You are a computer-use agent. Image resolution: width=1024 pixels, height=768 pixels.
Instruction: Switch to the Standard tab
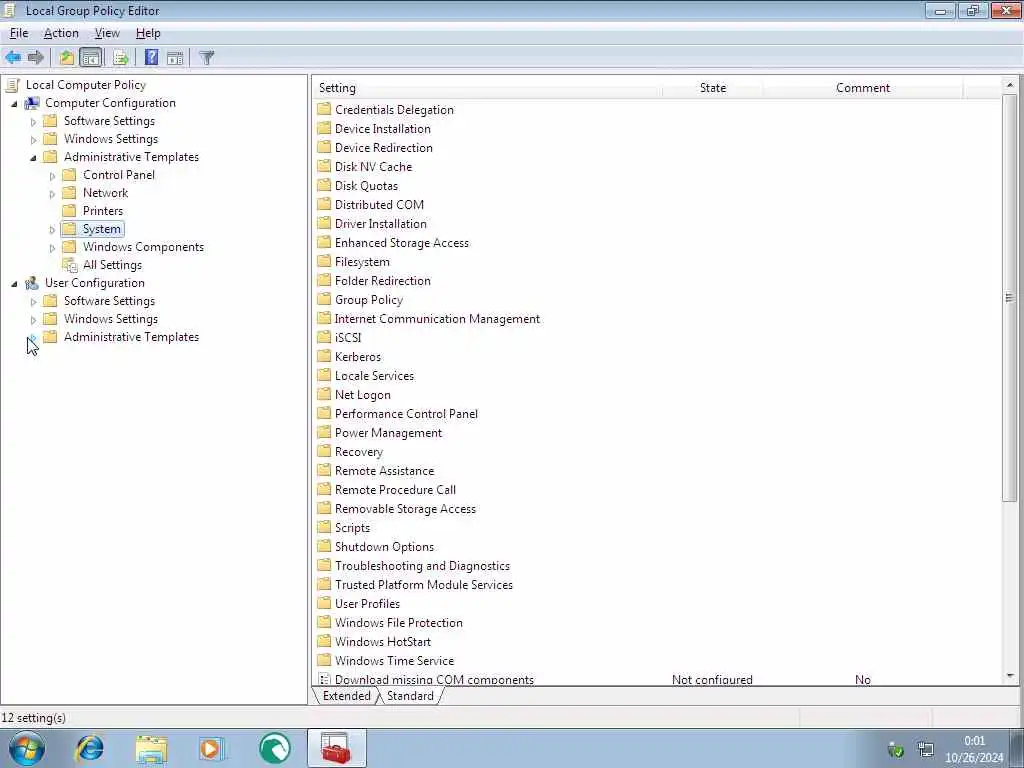click(x=410, y=696)
